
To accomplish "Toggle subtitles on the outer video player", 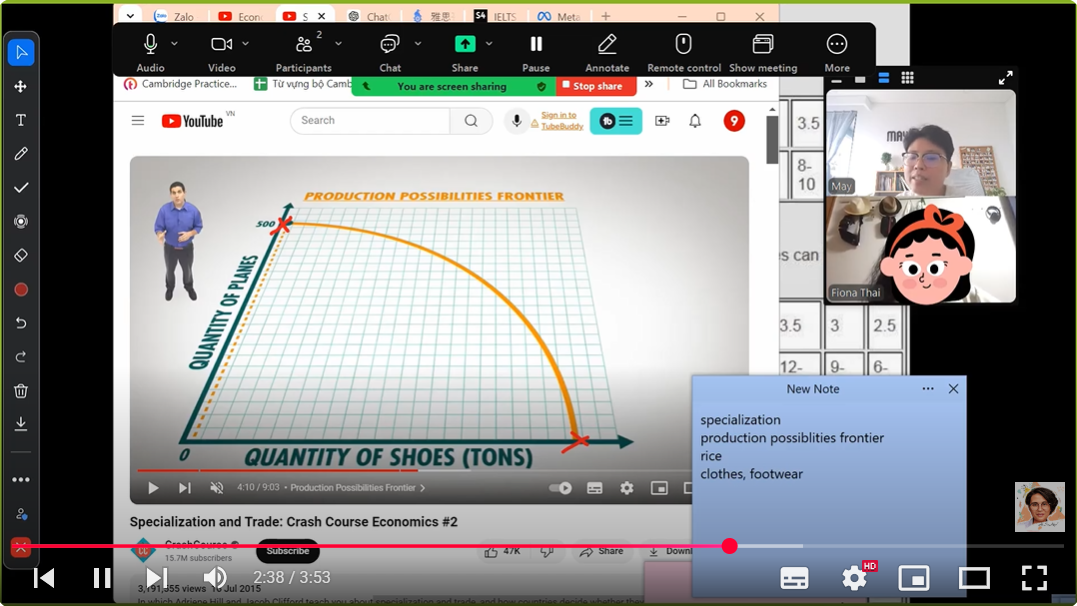I will [x=795, y=579].
